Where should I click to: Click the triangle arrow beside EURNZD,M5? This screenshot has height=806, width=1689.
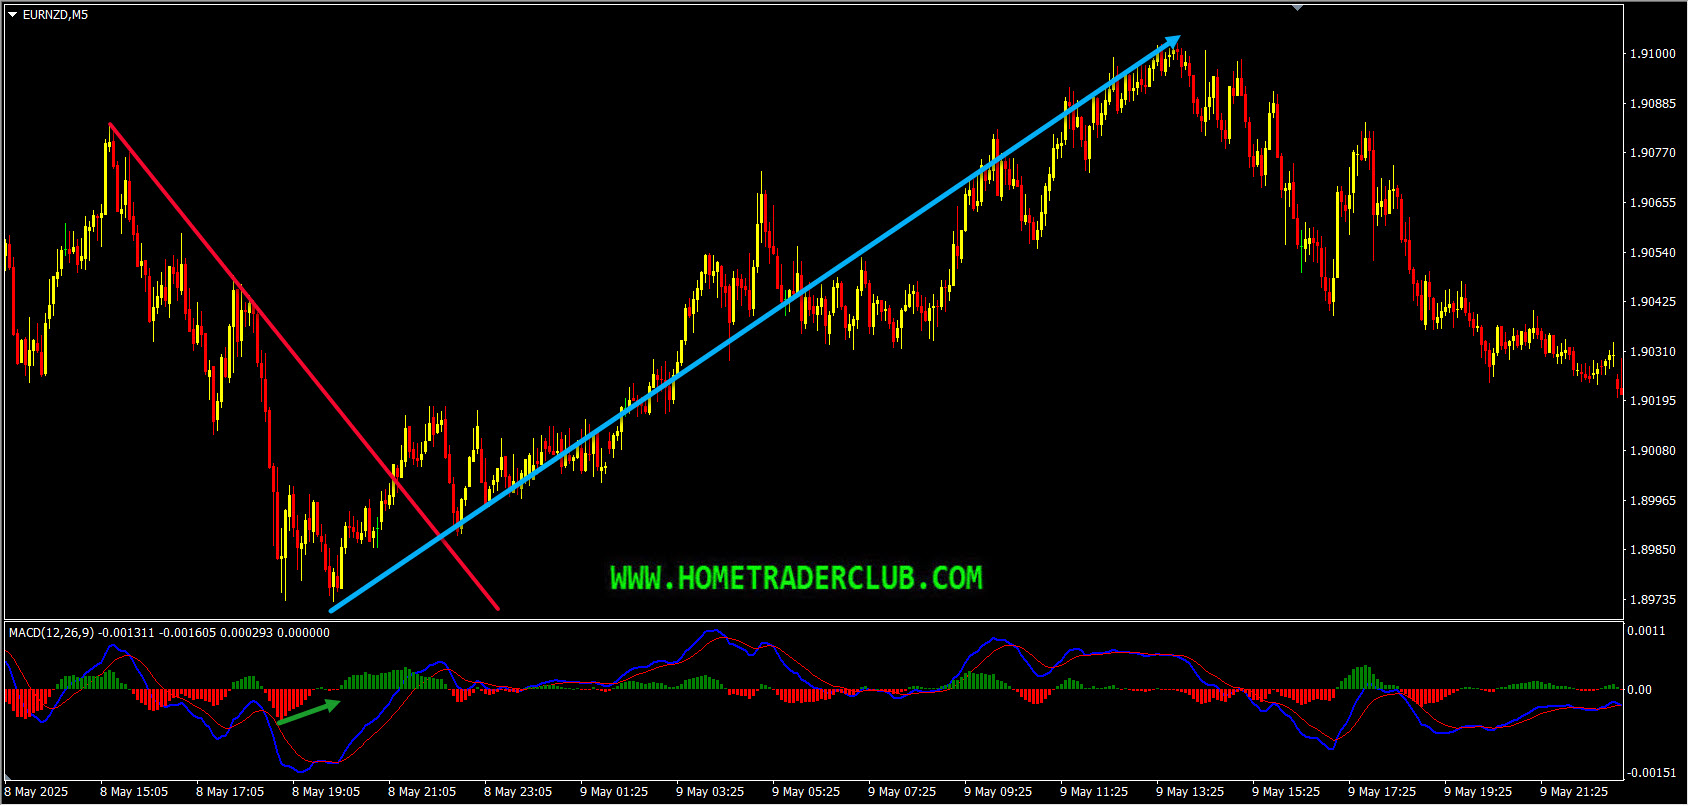(13, 15)
